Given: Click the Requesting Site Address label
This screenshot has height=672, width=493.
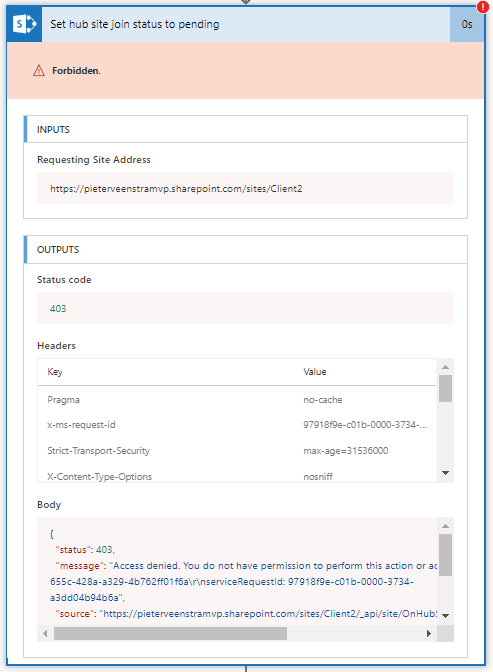Looking at the screenshot, I should 94,160.
